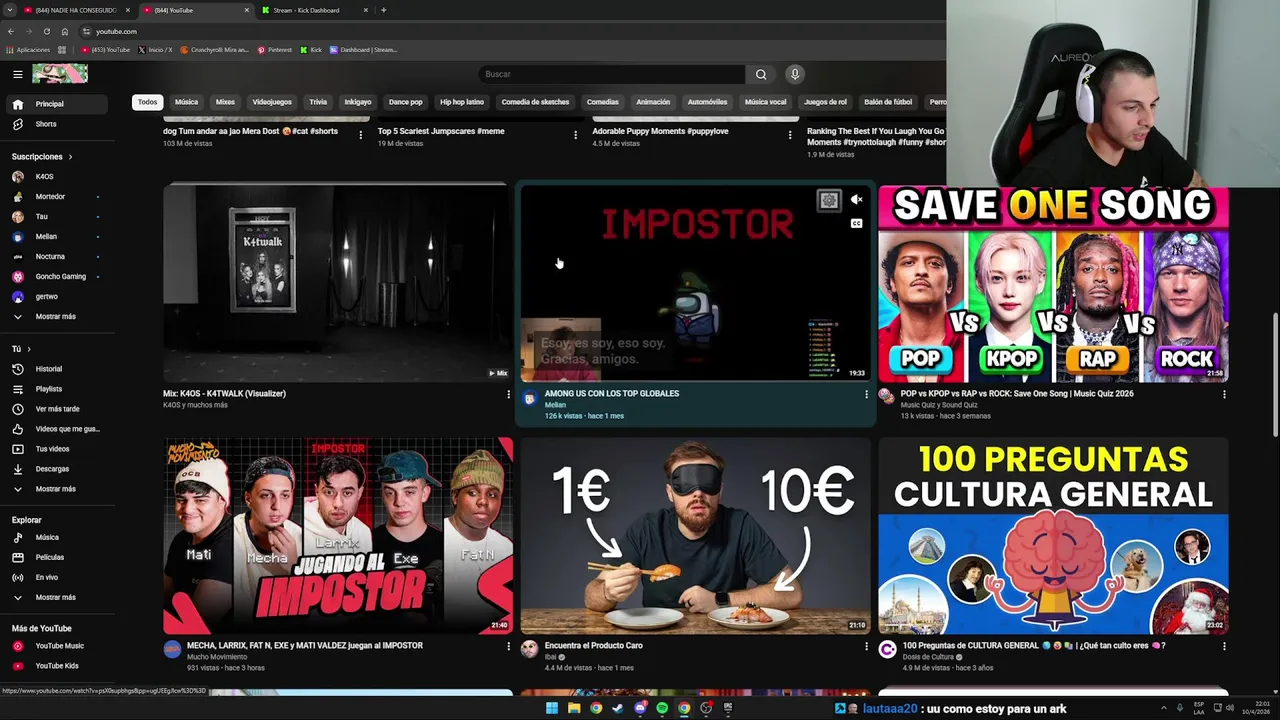Open Mellan channel under AMONG US video
This screenshot has width=1280, height=720.
point(555,405)
